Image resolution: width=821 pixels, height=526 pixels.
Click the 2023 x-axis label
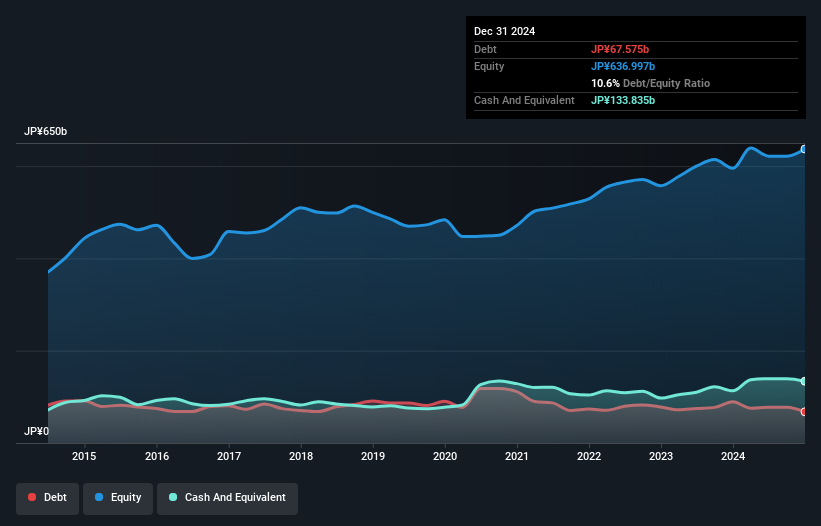[x=661, y=456]
